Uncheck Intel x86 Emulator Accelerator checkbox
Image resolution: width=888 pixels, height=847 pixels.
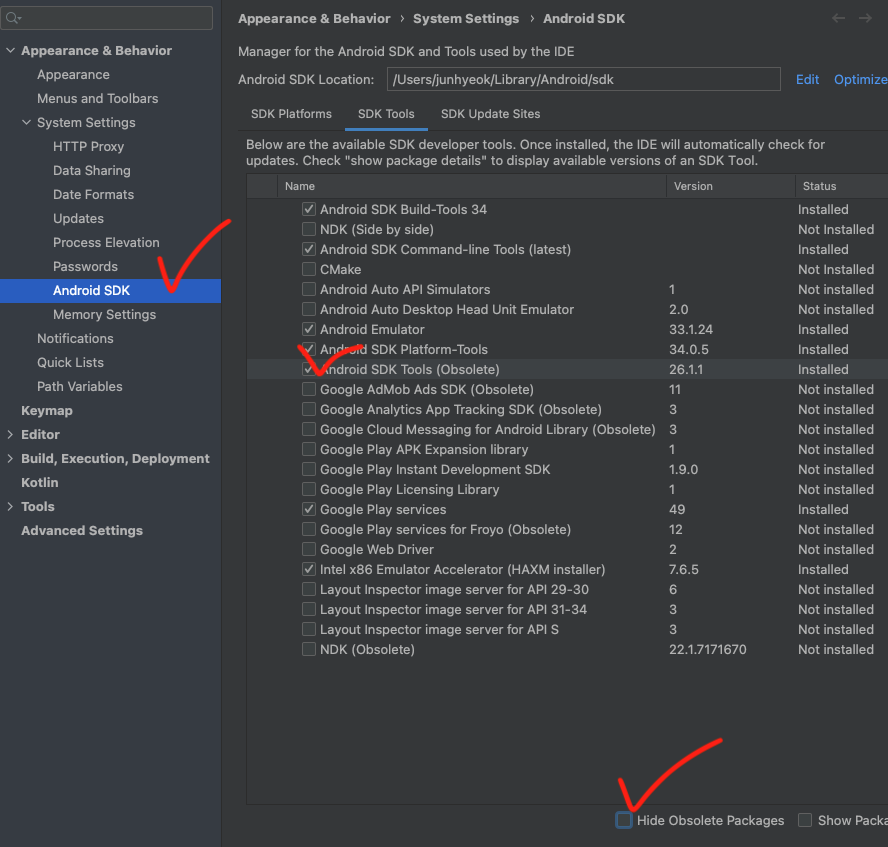point(309,569)
